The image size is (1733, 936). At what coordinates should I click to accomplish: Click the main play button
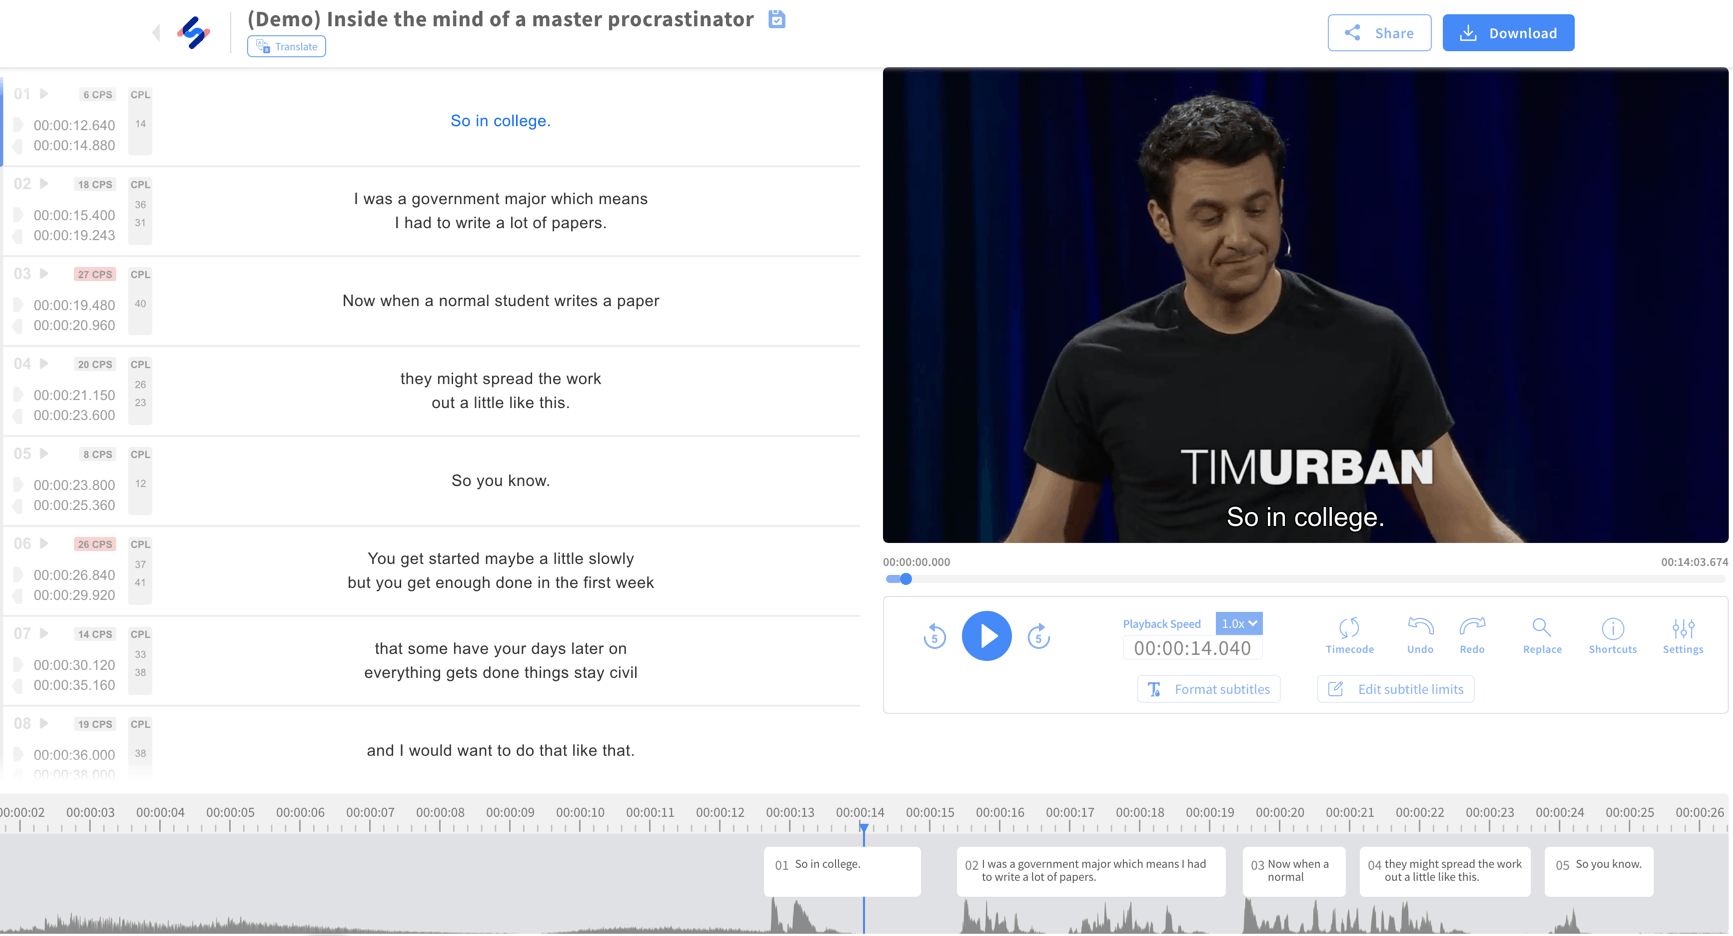[x=986, y=636]
